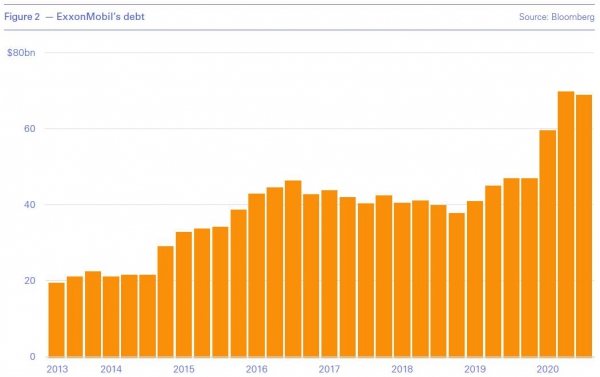
Task: Click the first 2013 bar
Action: [56, 320]
